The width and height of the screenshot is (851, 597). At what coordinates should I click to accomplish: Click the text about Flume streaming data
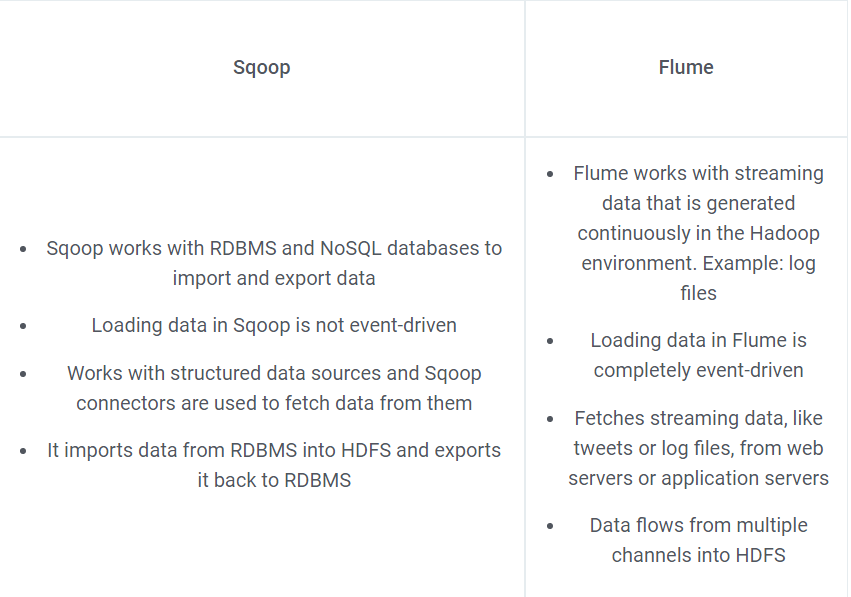[698, 233]
